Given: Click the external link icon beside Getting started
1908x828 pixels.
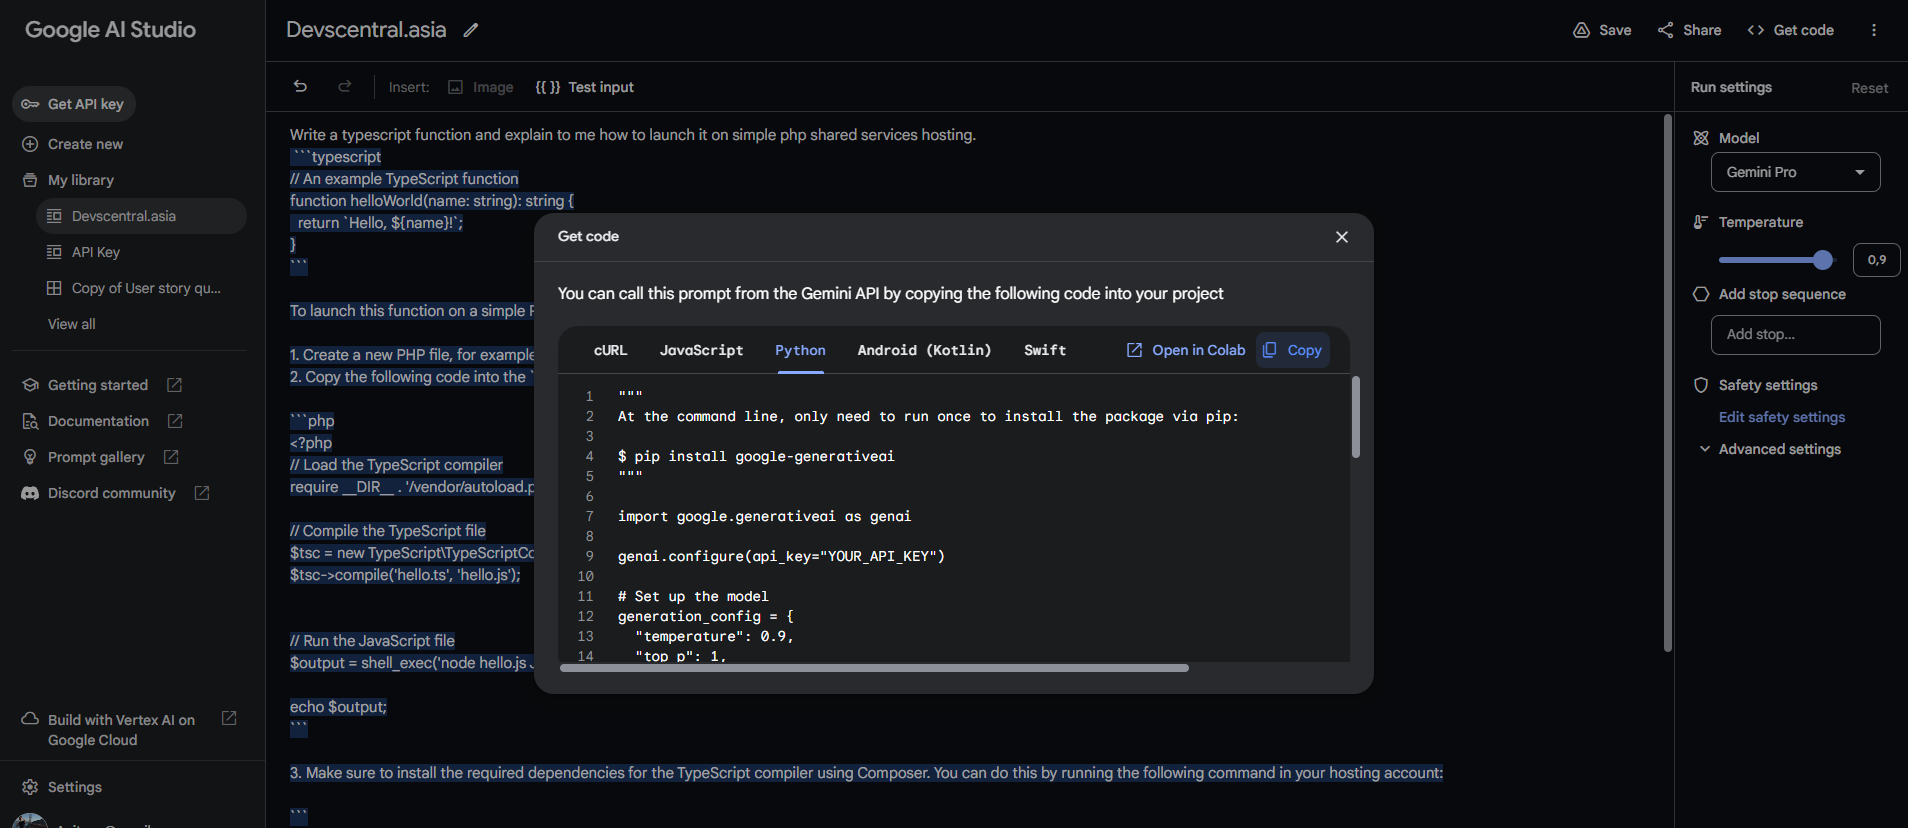Looking at the screenshot, I should (174, 385).
